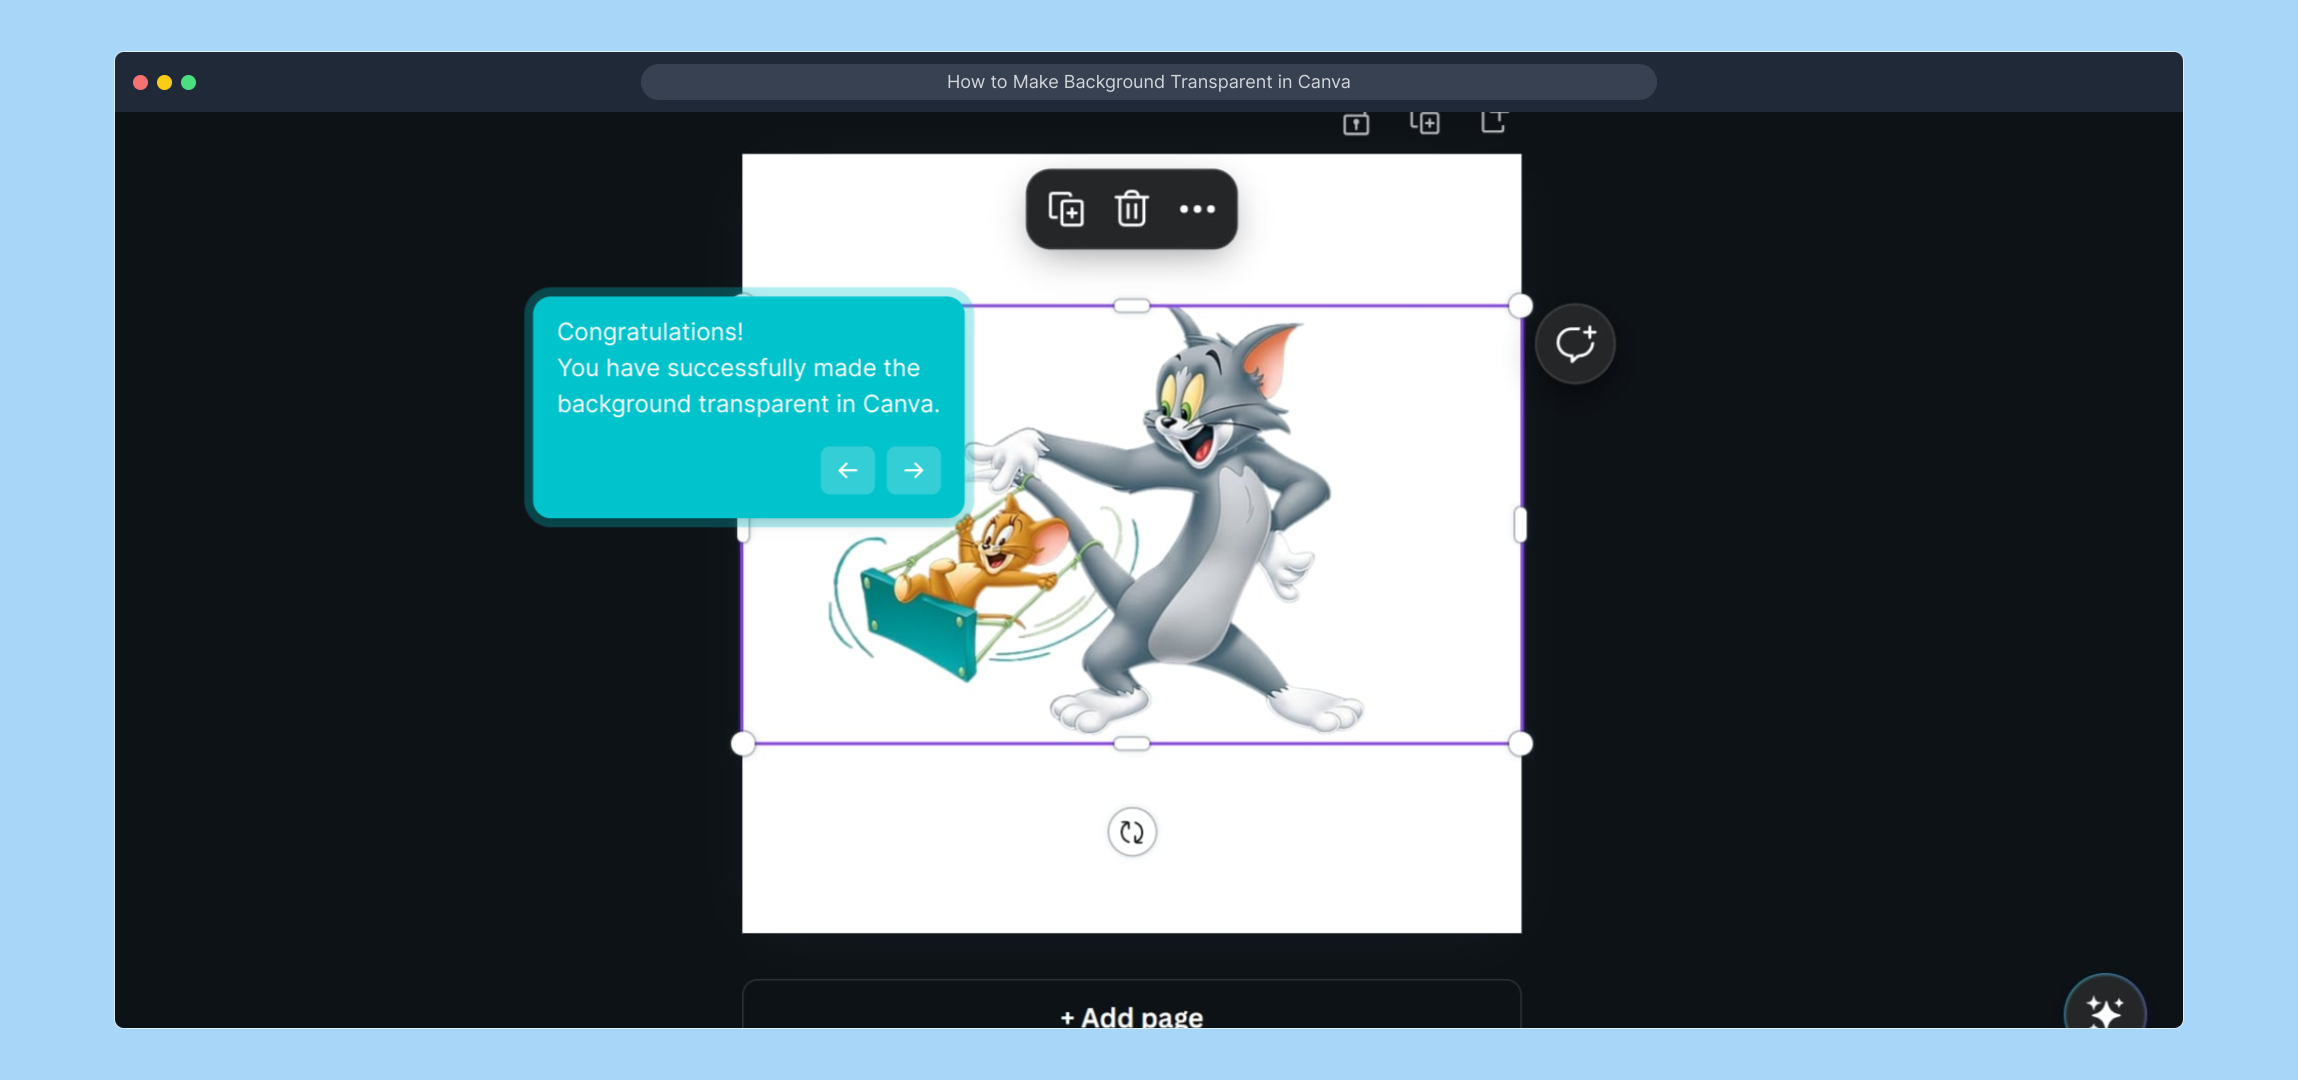2298x1080 pixels.
Task: Duplicate the image using the floating toolbar
Action: 1066,210
